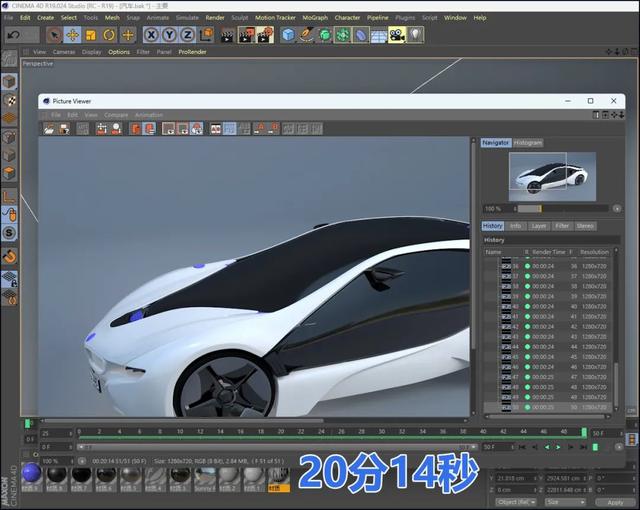Add a Cube primitive object

[x=288, y=35]
